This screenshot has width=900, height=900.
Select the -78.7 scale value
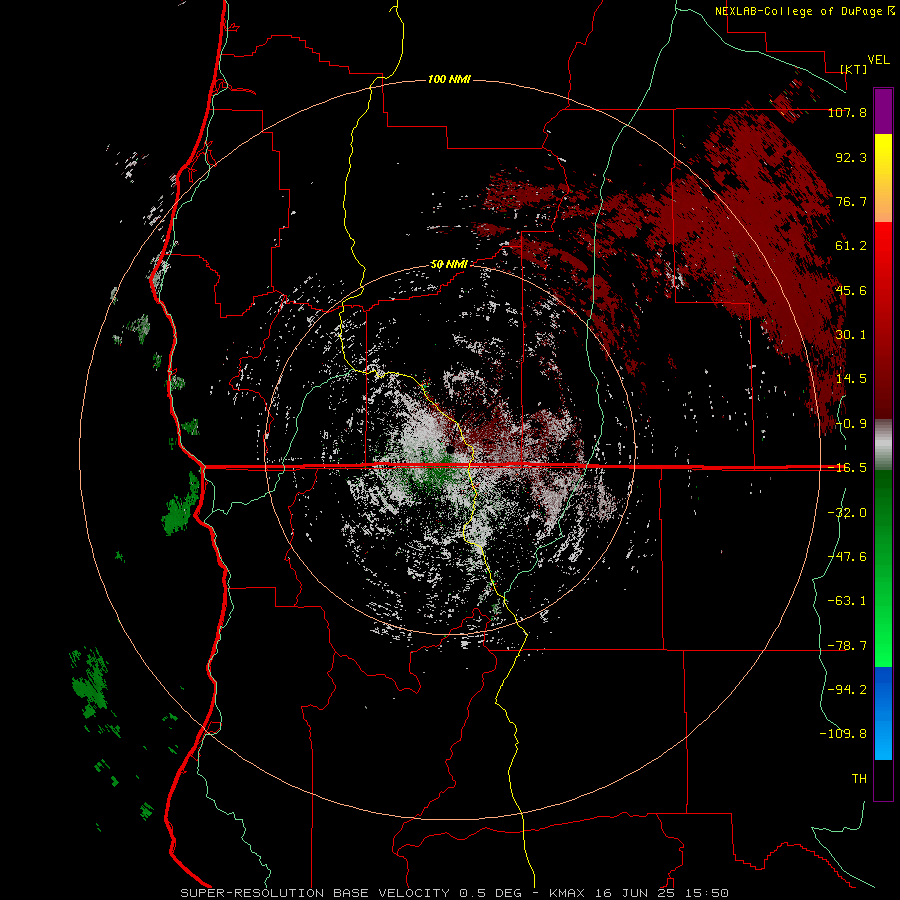847,646
